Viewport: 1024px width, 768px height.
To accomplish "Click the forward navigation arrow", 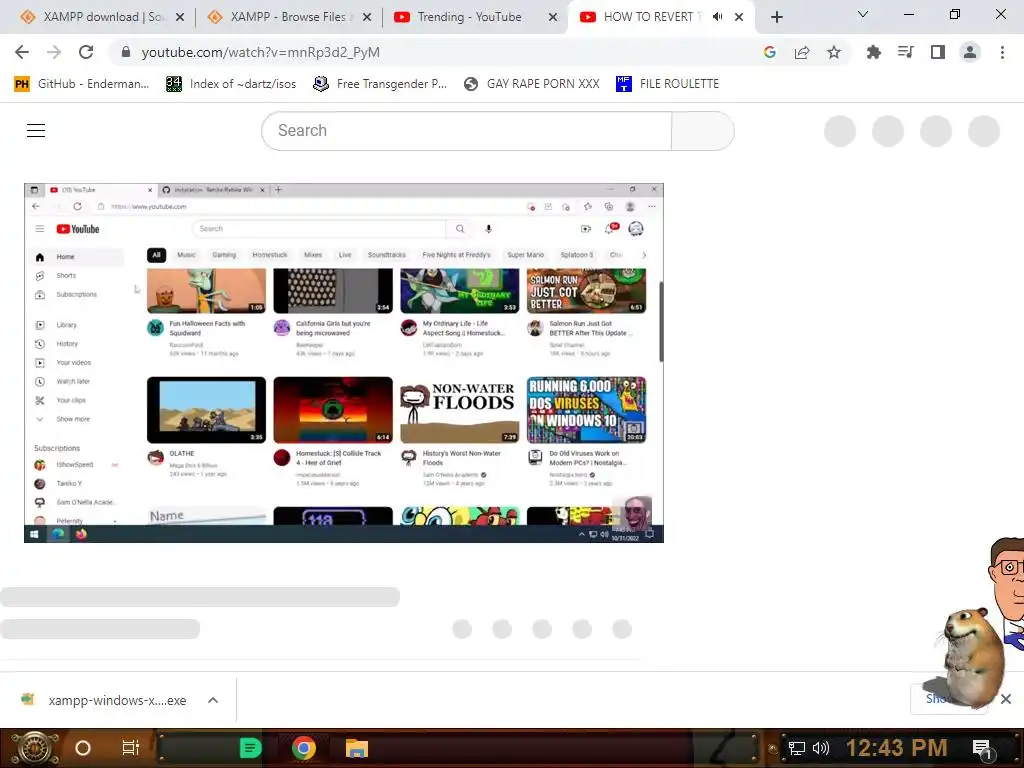I will [x=54, y=52].
